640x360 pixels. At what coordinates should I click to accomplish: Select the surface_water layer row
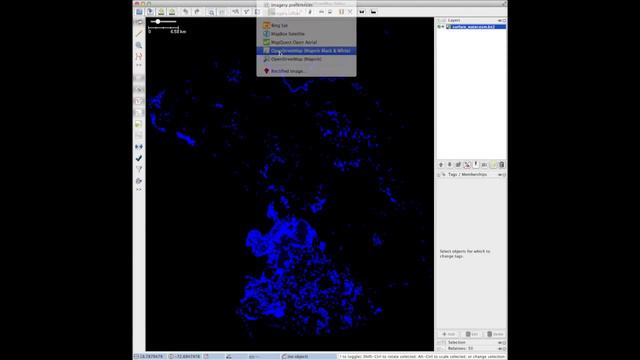pyautogui.click(x=472, y=27)
